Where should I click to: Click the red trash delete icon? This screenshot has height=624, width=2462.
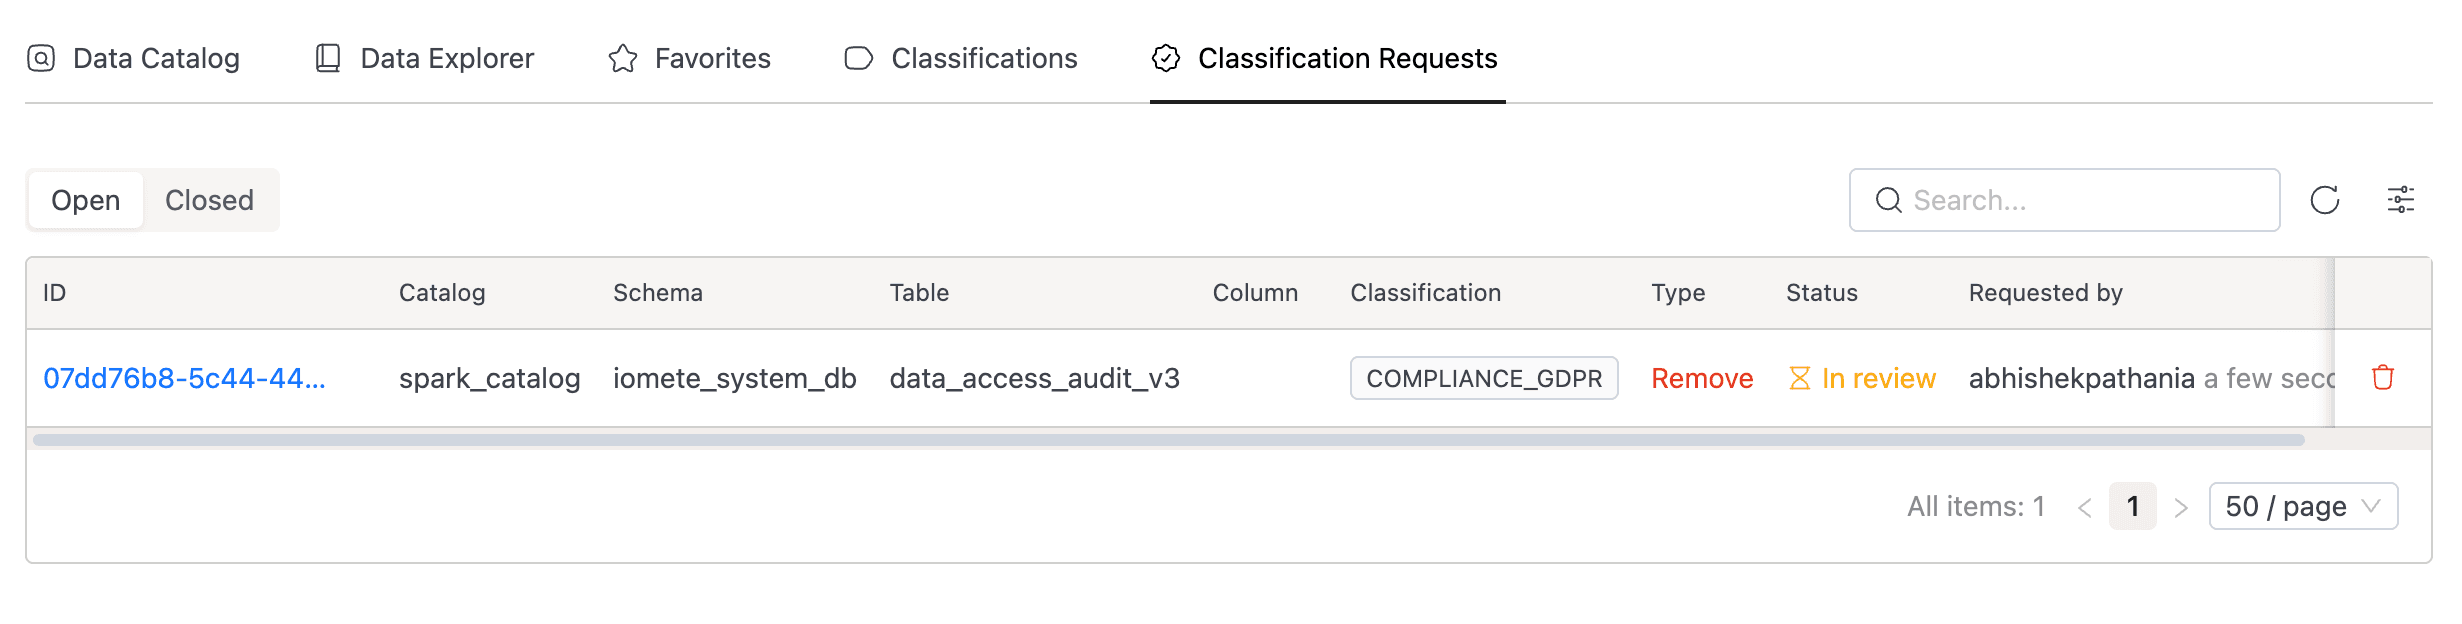click(x=2383, y=378)
